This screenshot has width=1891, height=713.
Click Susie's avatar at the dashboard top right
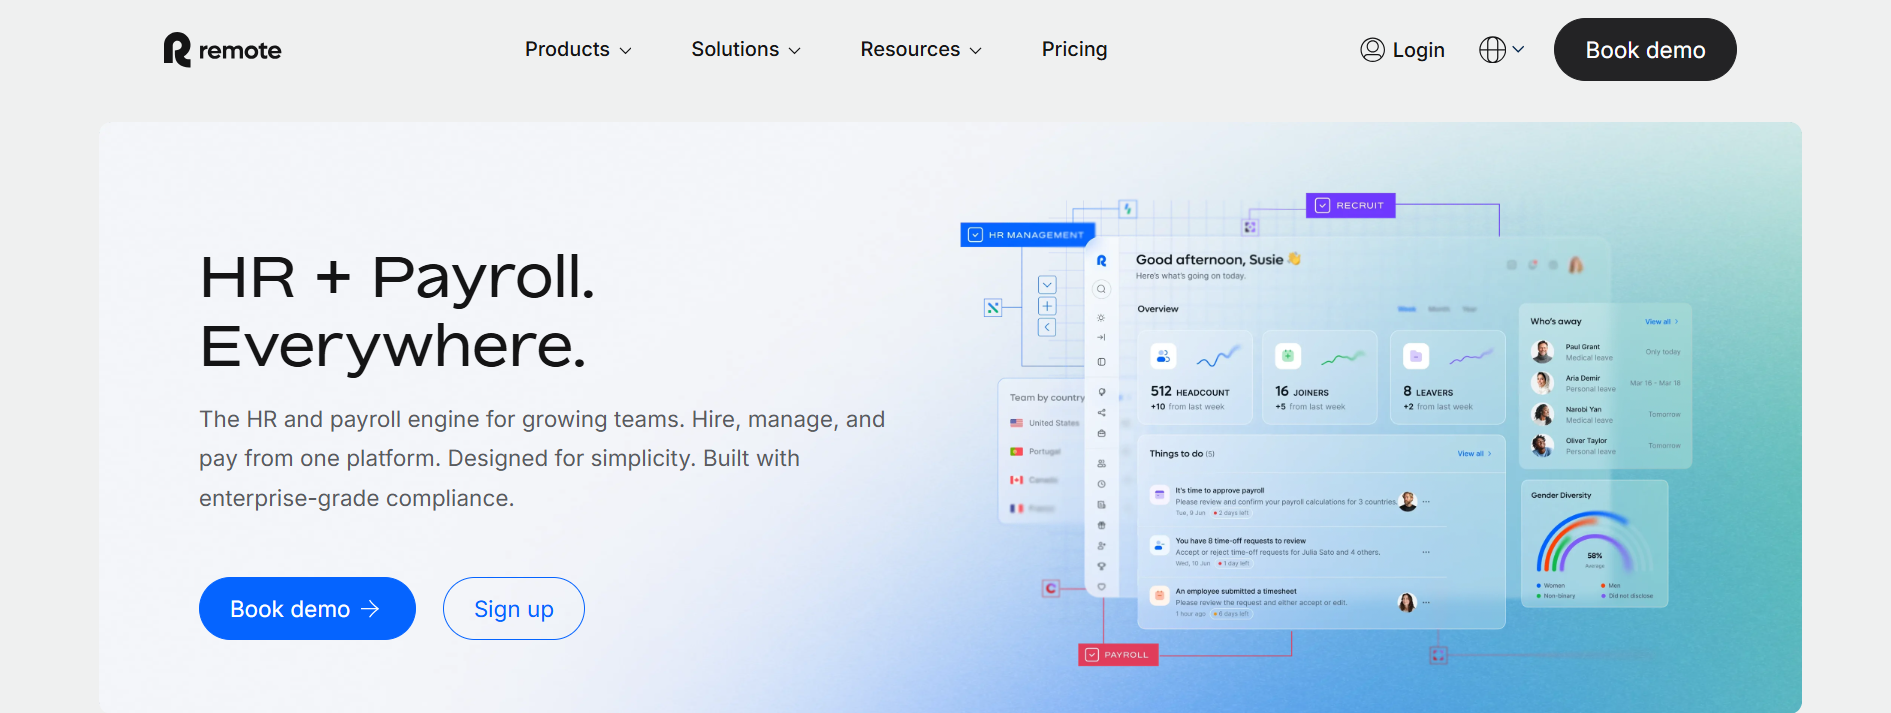click(1576, 265)
